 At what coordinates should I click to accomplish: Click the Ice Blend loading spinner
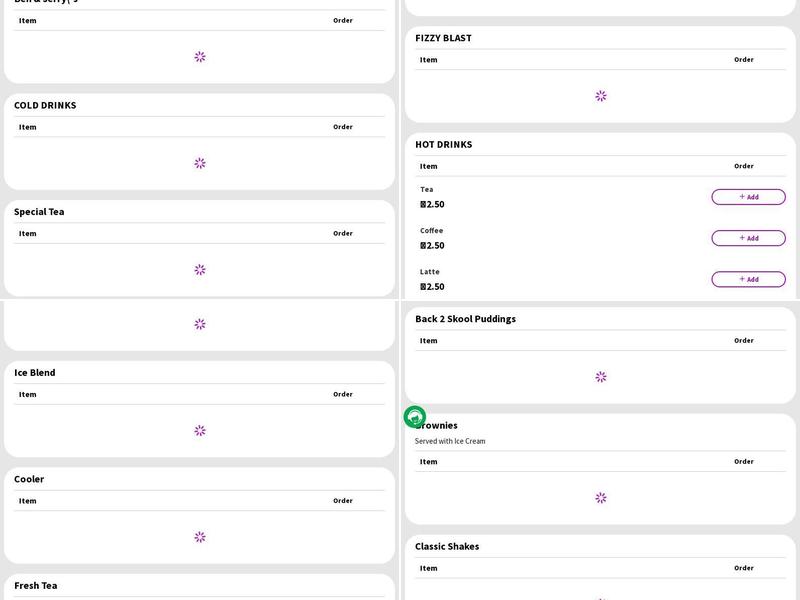coord(200,431)
